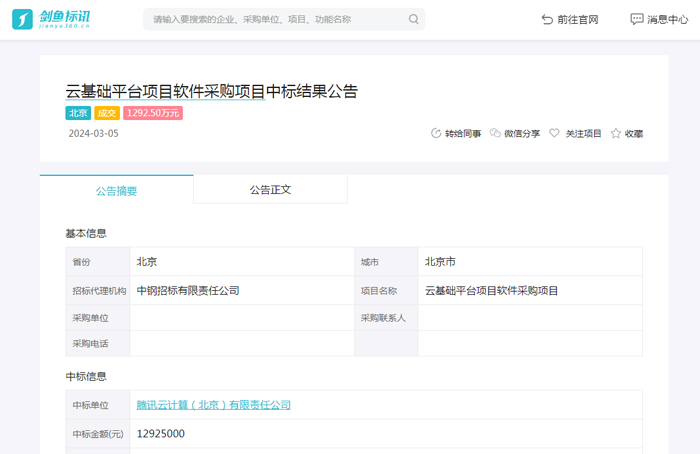Click the 微信分享 button text

(522, 133)
